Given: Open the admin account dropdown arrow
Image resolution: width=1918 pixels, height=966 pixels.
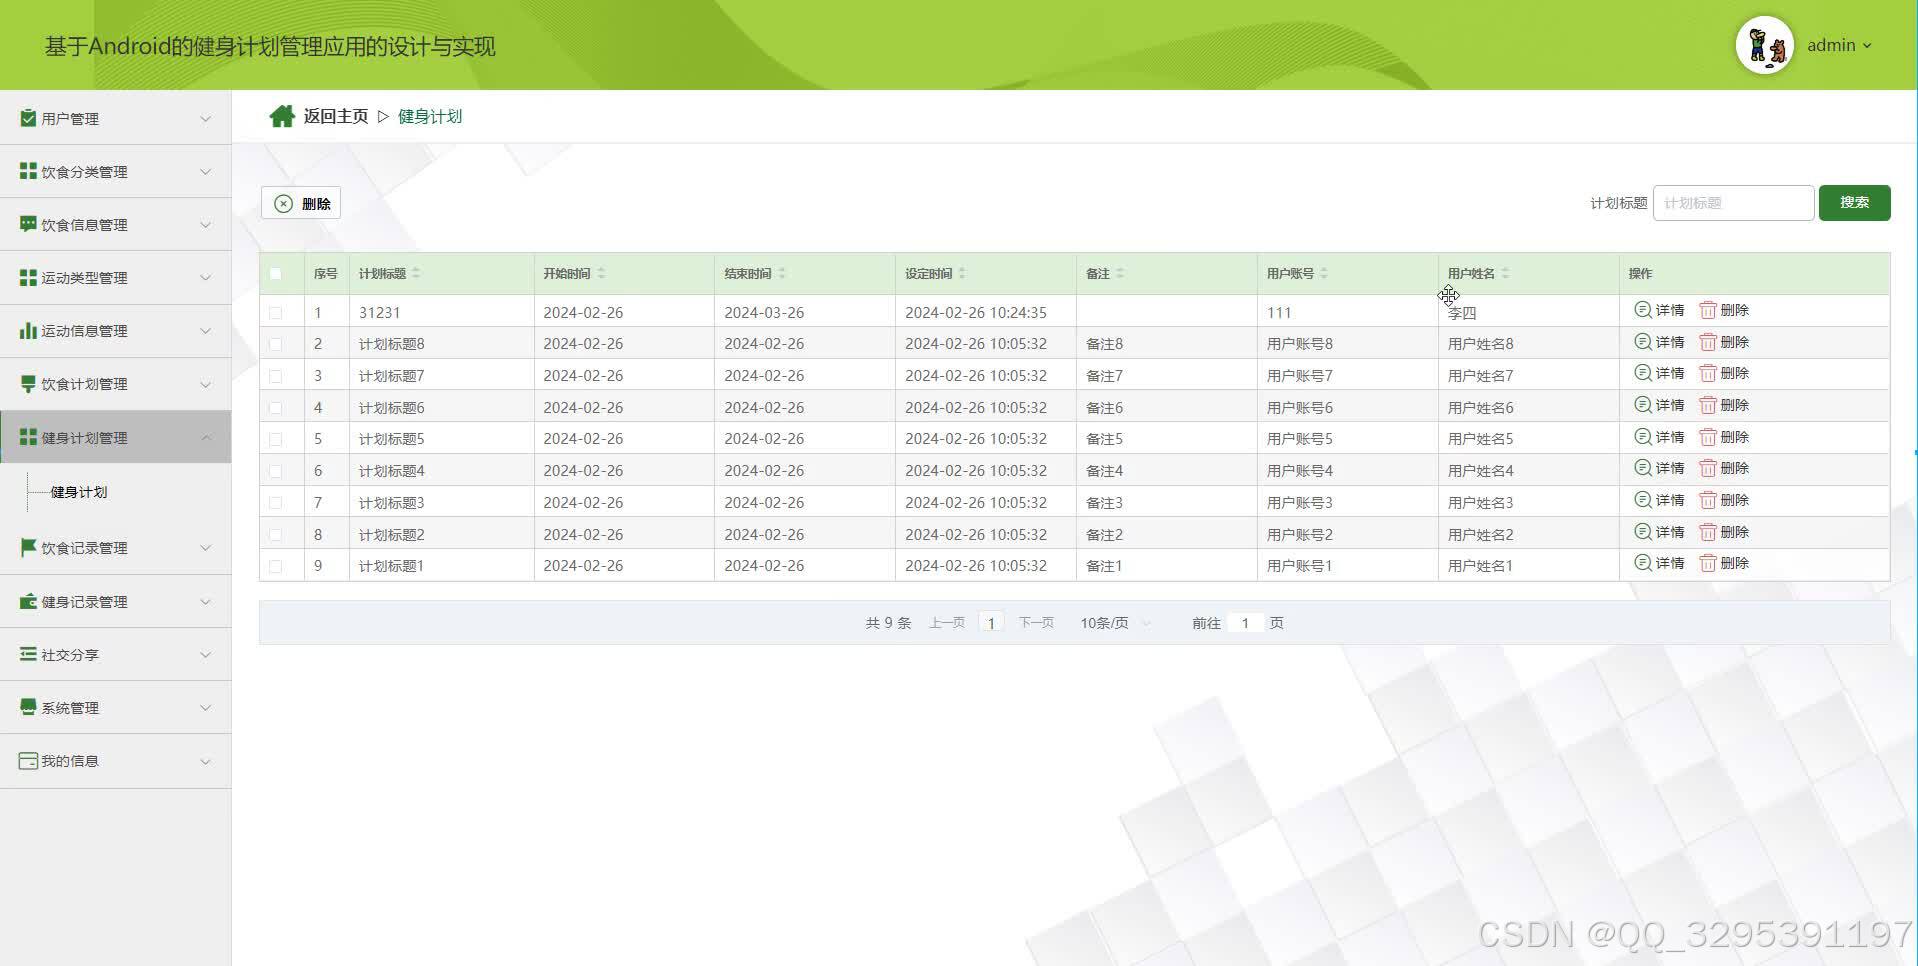Looking at the screenshot, I should (x=1867, y=46).
